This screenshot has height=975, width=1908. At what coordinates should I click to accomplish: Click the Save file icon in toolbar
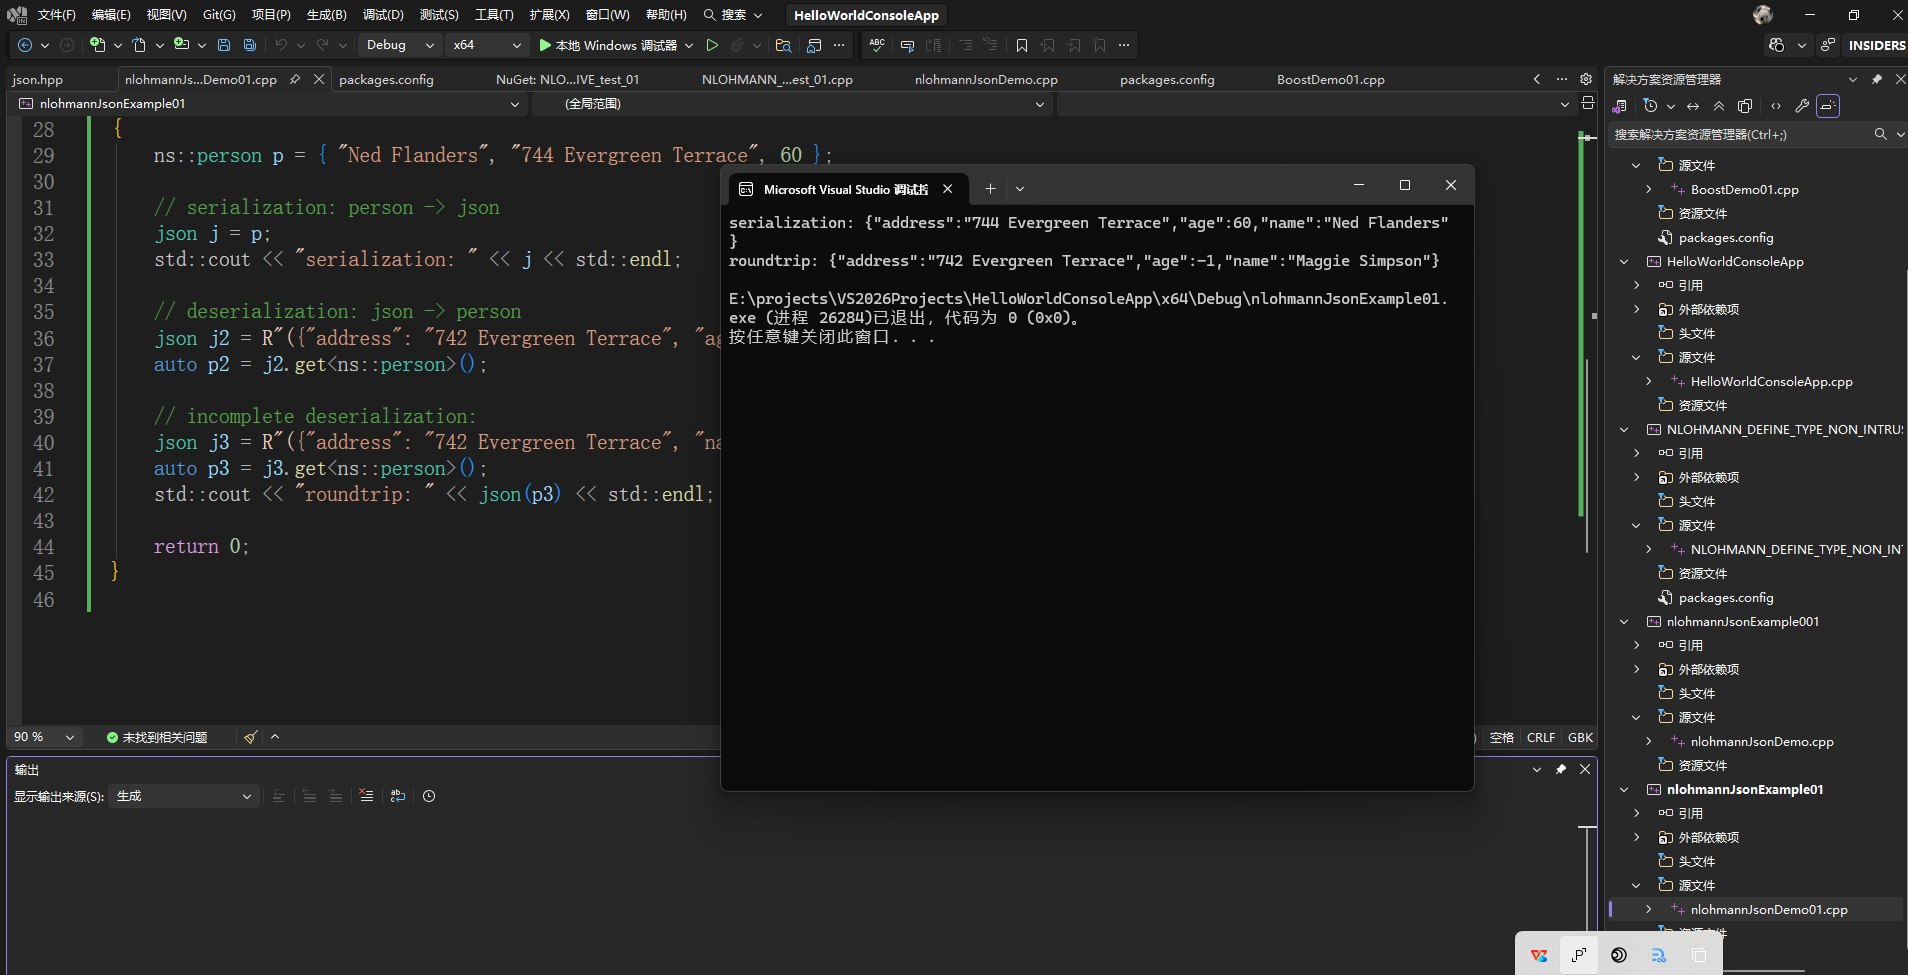(x=224, y=45)
